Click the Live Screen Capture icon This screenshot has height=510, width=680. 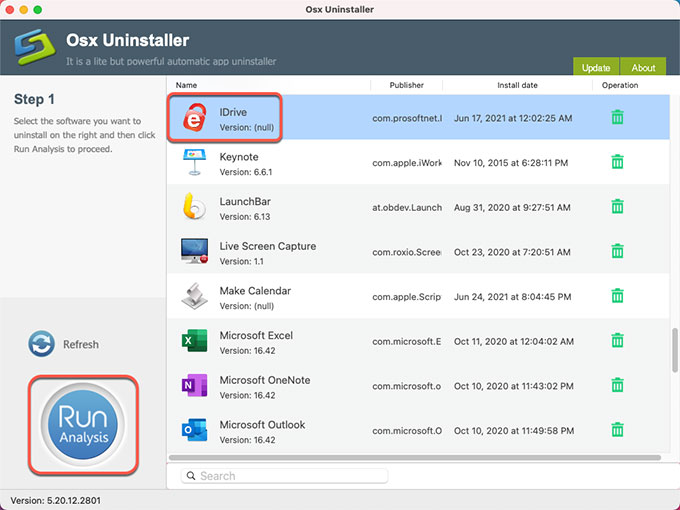pos(194,251)
